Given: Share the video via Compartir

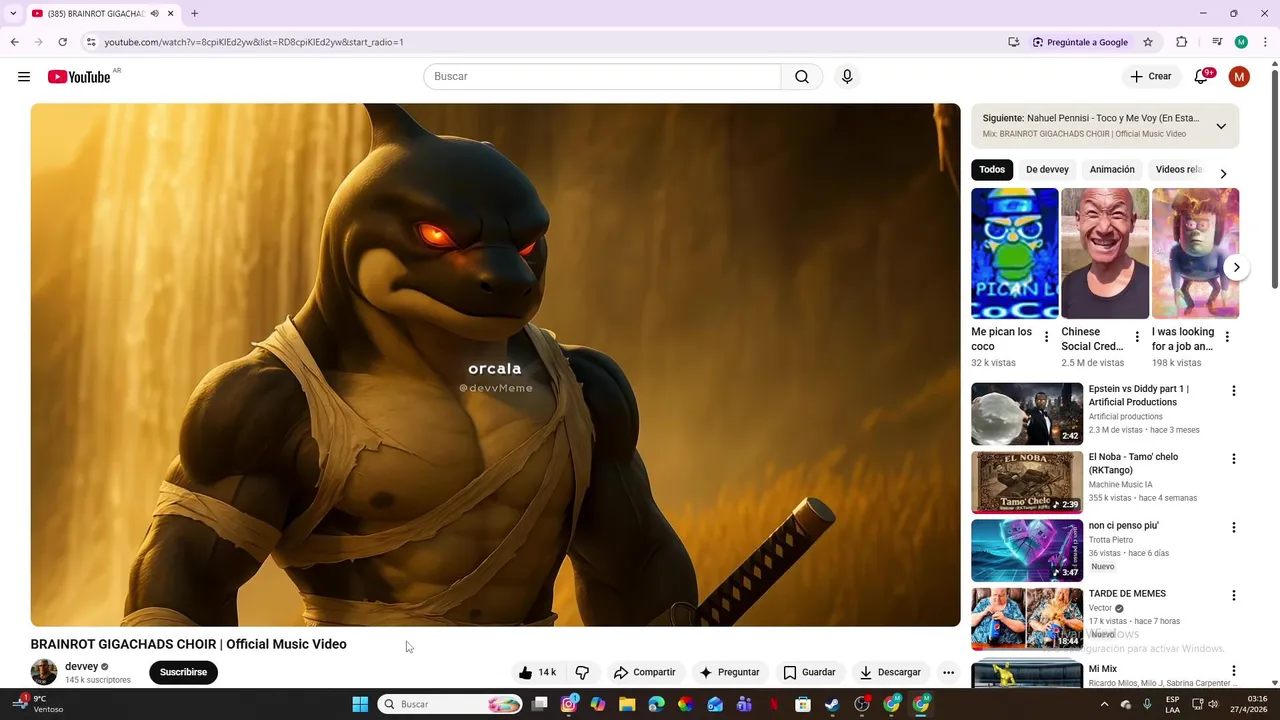Looking at the screenshot, I should click(644, 673).
